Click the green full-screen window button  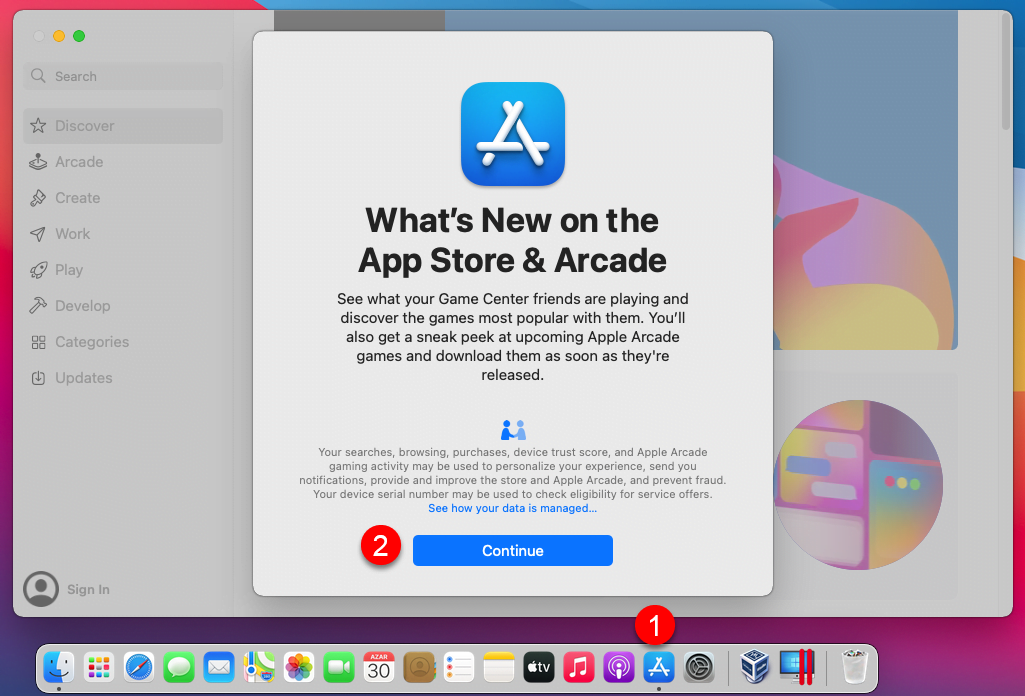[79, 36]
